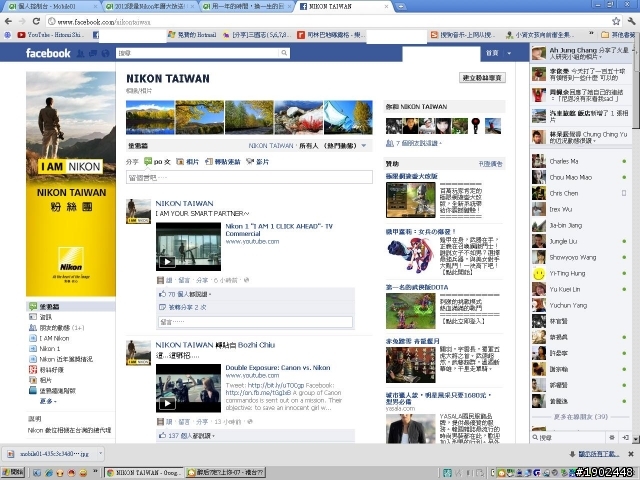Bookmark this page with the star icon
This screenshot has width=640, height=480.
[616, 21]
